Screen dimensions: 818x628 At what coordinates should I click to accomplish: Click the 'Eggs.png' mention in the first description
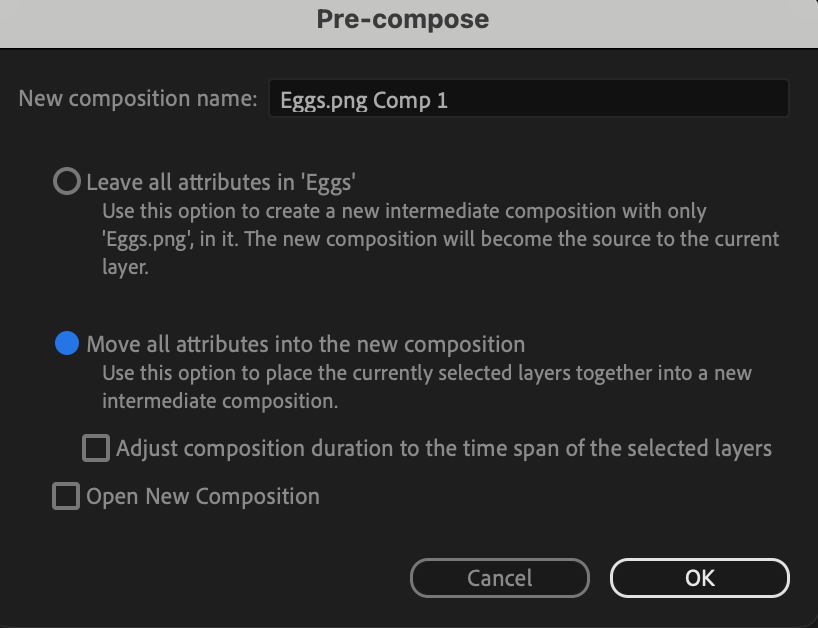144,240
